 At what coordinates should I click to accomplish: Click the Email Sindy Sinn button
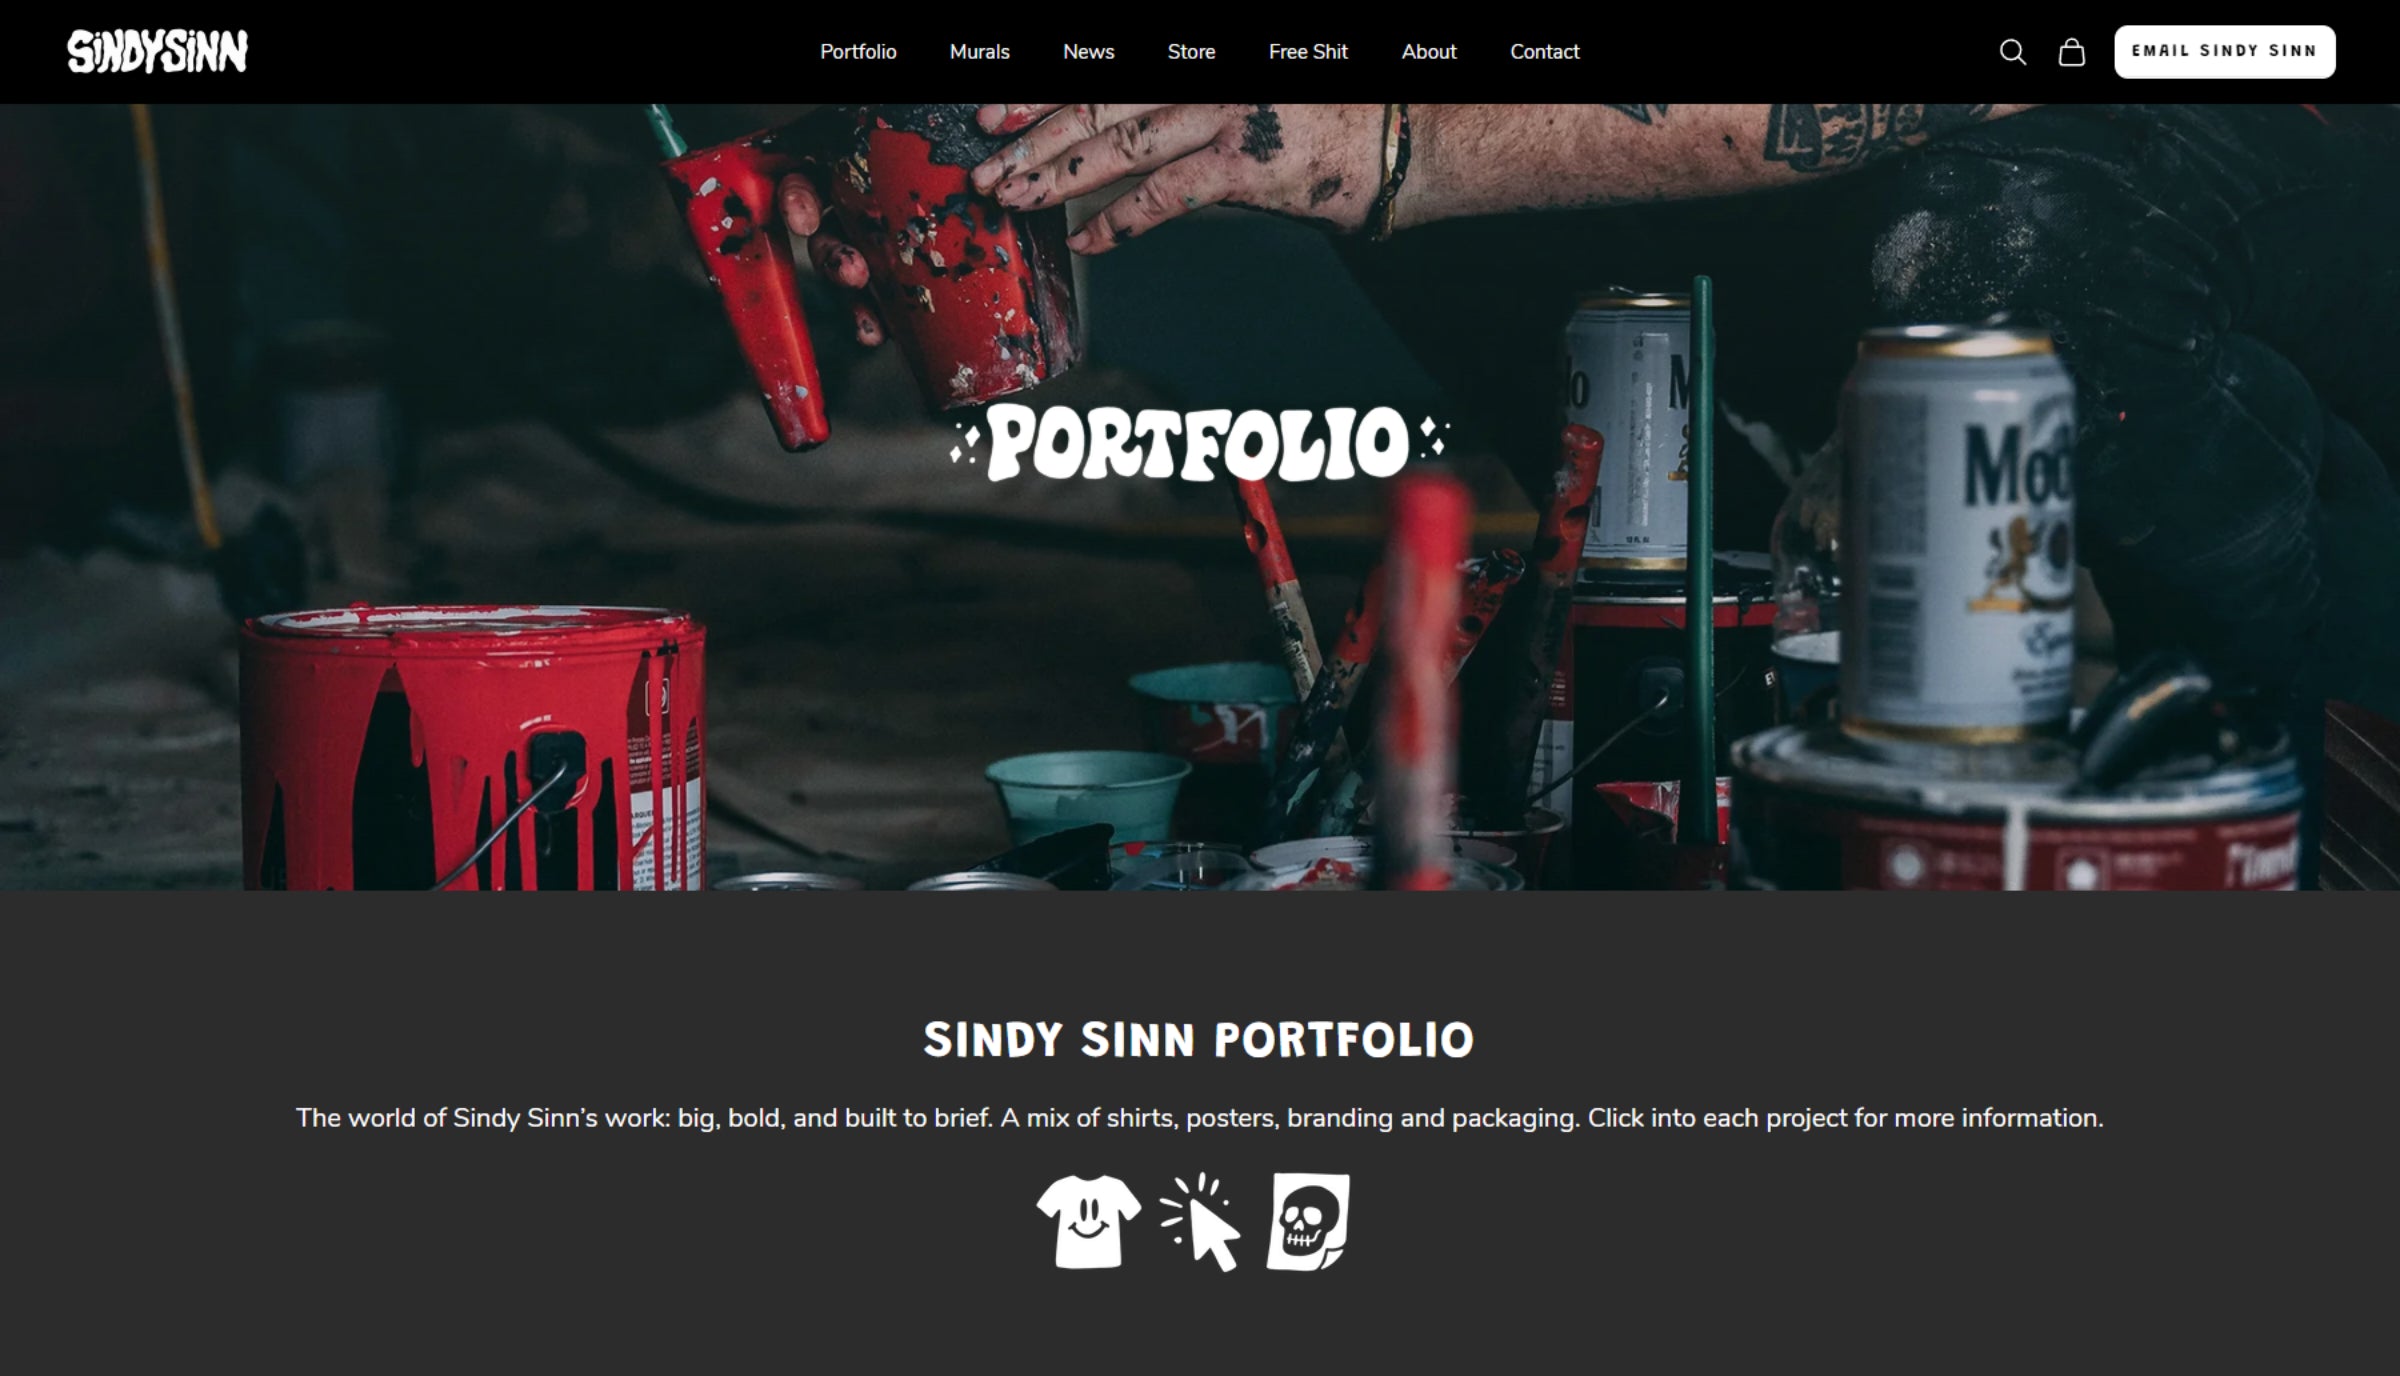coord(2224,52)
